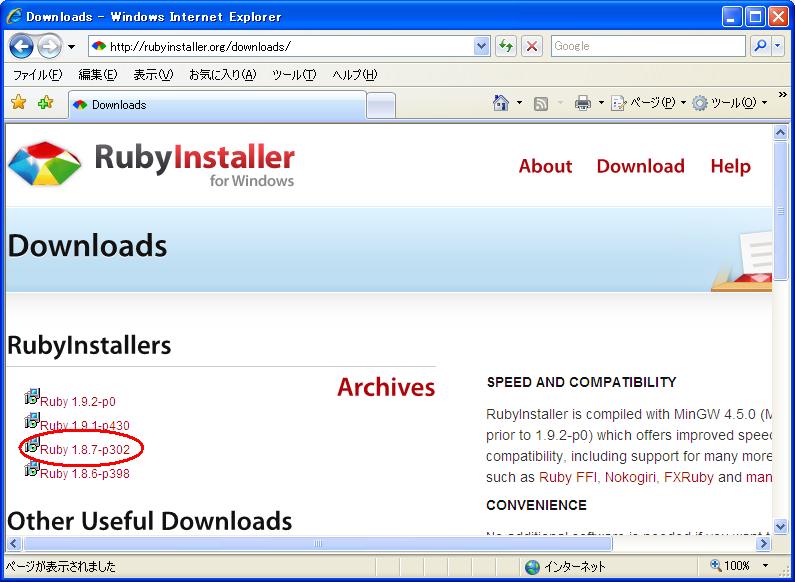Open the recent pages dropdown beside Forward
The image size is (795, 582).
[x=71, y=47]
